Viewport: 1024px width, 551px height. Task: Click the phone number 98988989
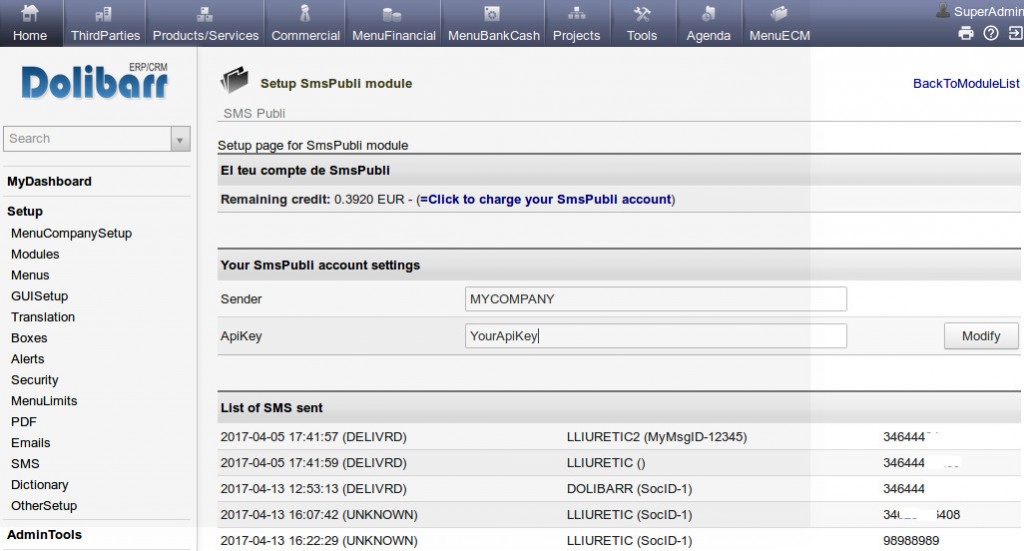coord(911,541)
